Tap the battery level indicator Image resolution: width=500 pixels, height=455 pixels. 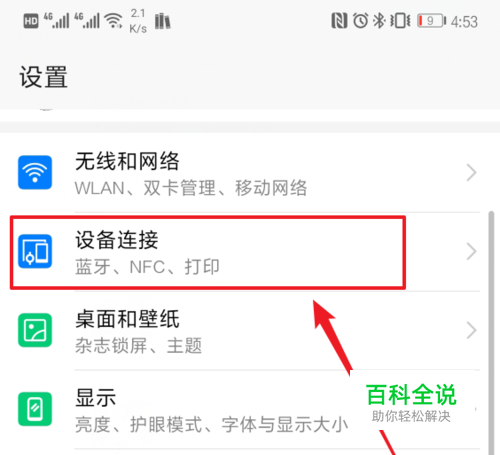[432, 21]
